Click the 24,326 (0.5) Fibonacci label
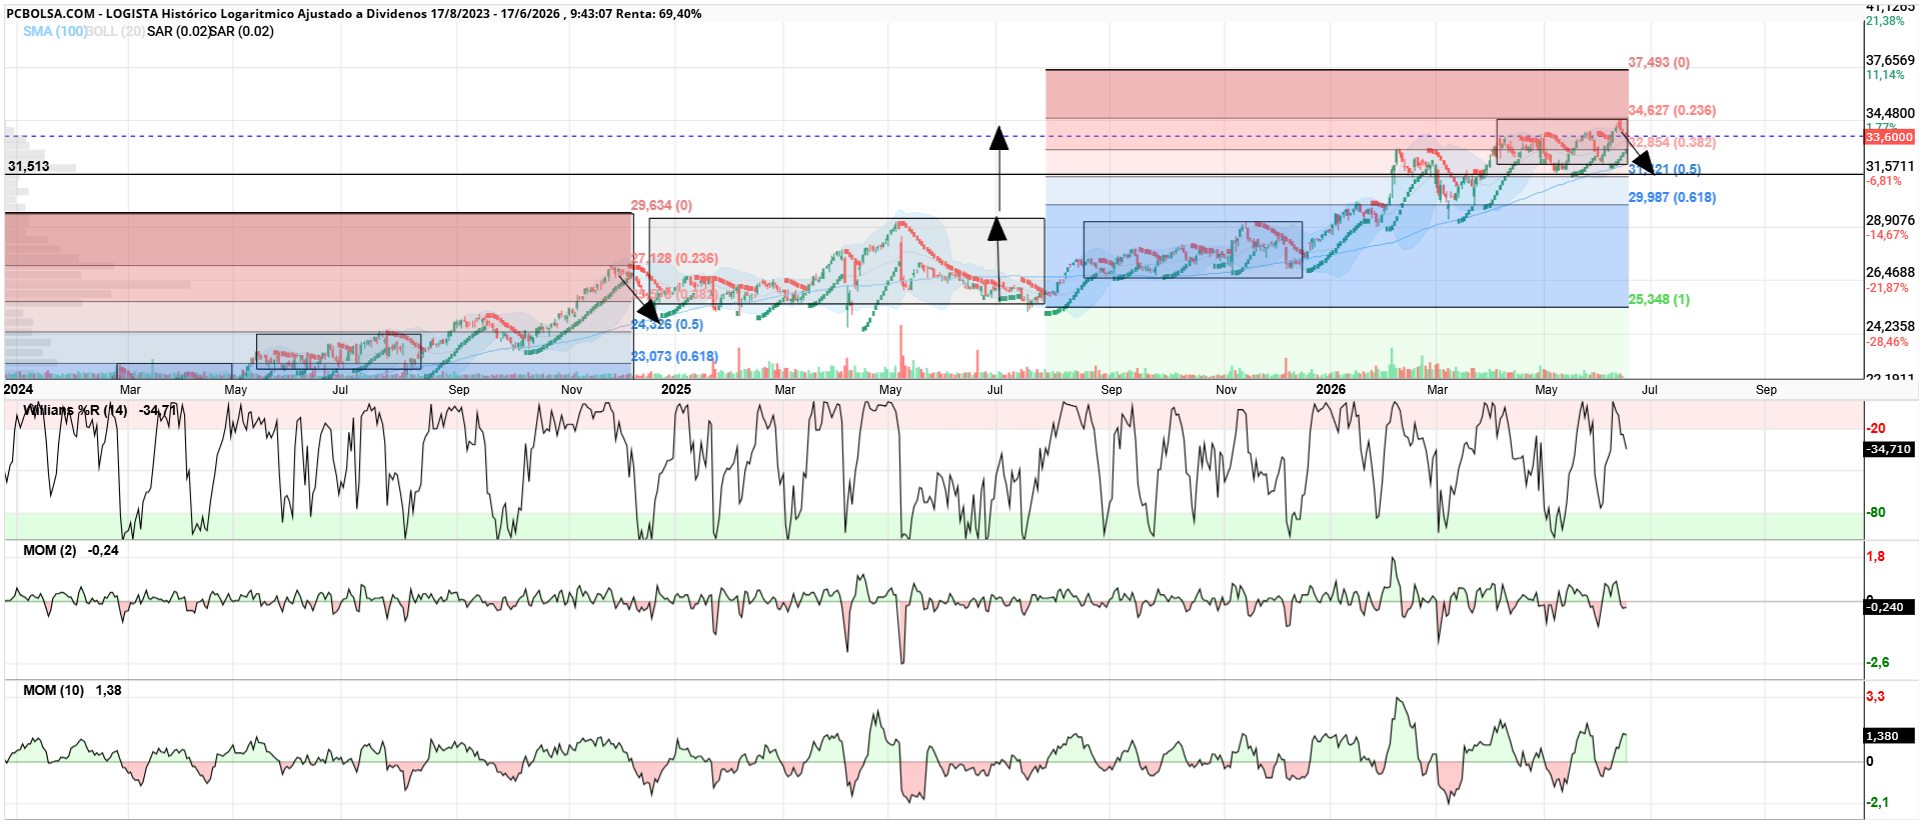This screenshot has width=1923, height=824. click(667, 324)
